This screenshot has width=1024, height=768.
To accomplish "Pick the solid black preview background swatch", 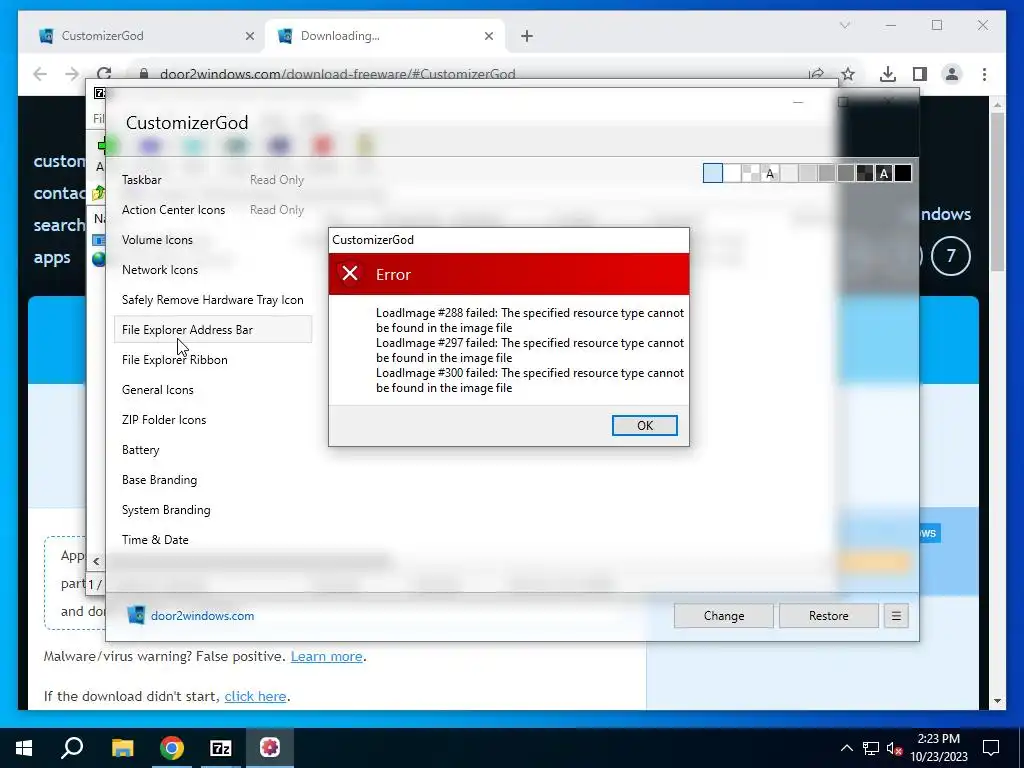I will pyautogui.click(x=903, y=173).
